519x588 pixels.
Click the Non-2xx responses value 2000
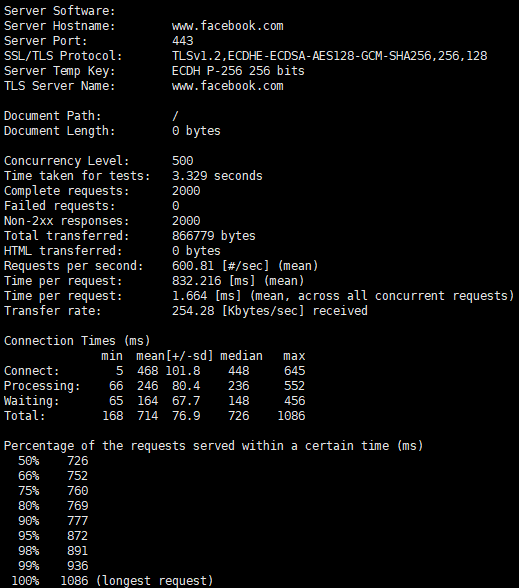pos(186,221)
